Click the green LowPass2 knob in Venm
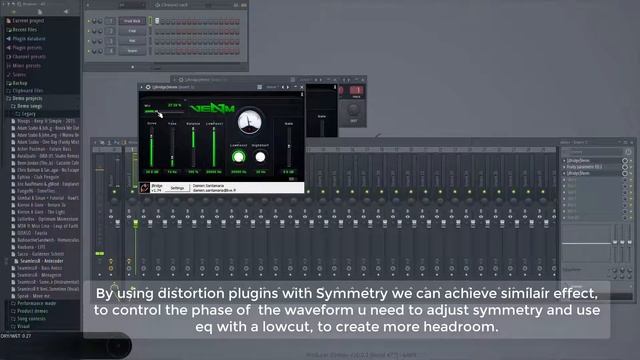640x360 pixels. point(239,157)
